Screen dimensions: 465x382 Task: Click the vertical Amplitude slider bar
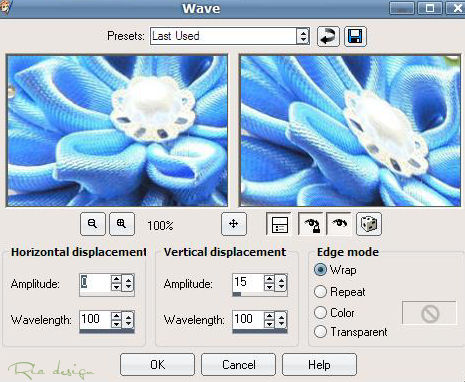pos(260,294)
